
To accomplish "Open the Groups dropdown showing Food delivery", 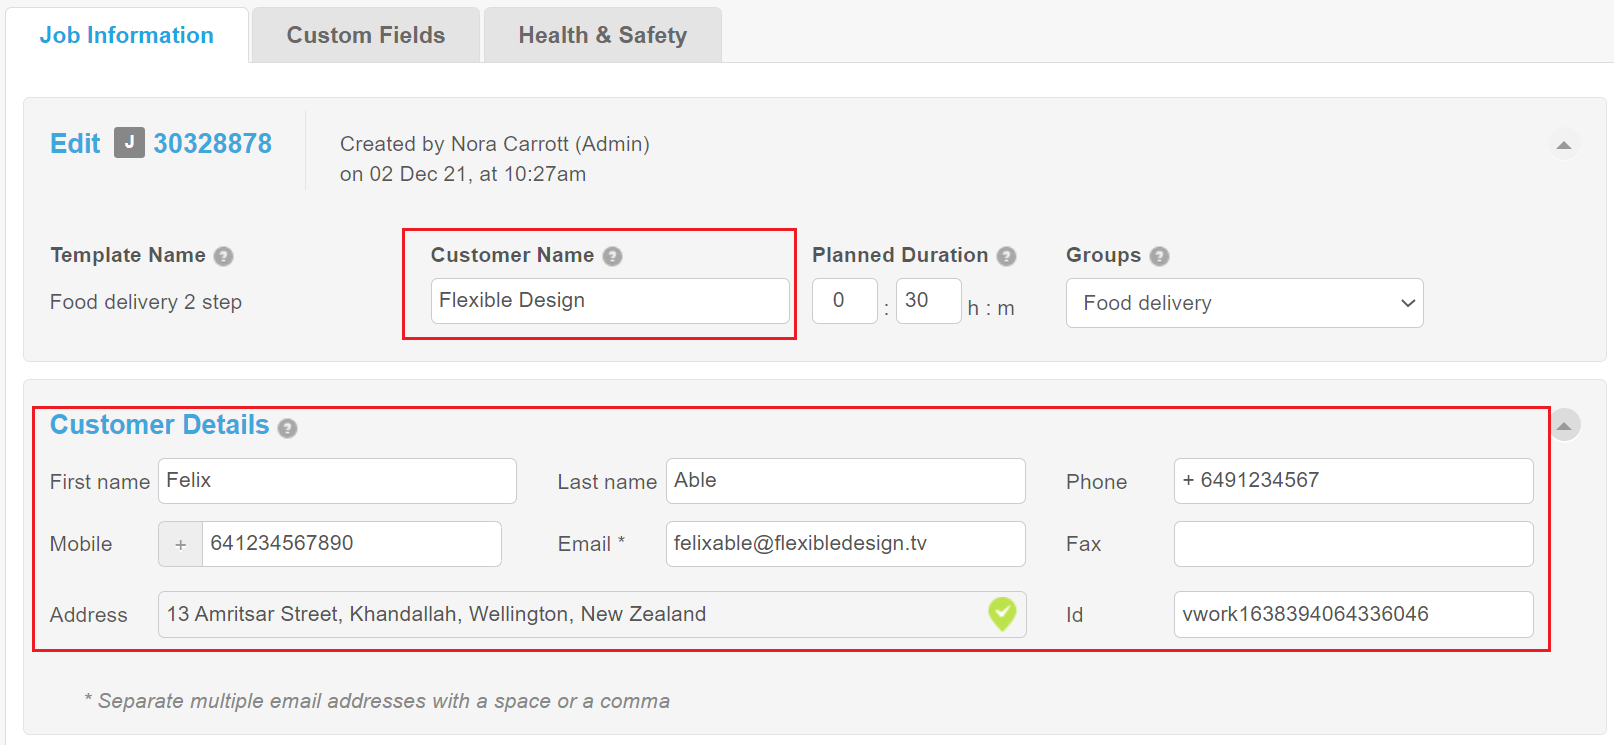I will tap(1244, 303).
